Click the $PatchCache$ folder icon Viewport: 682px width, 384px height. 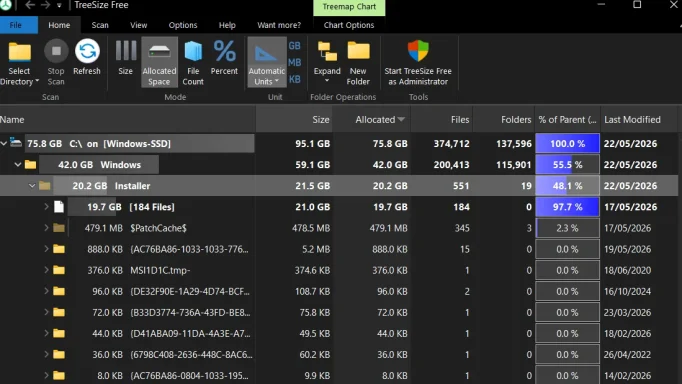coord(59,228)
